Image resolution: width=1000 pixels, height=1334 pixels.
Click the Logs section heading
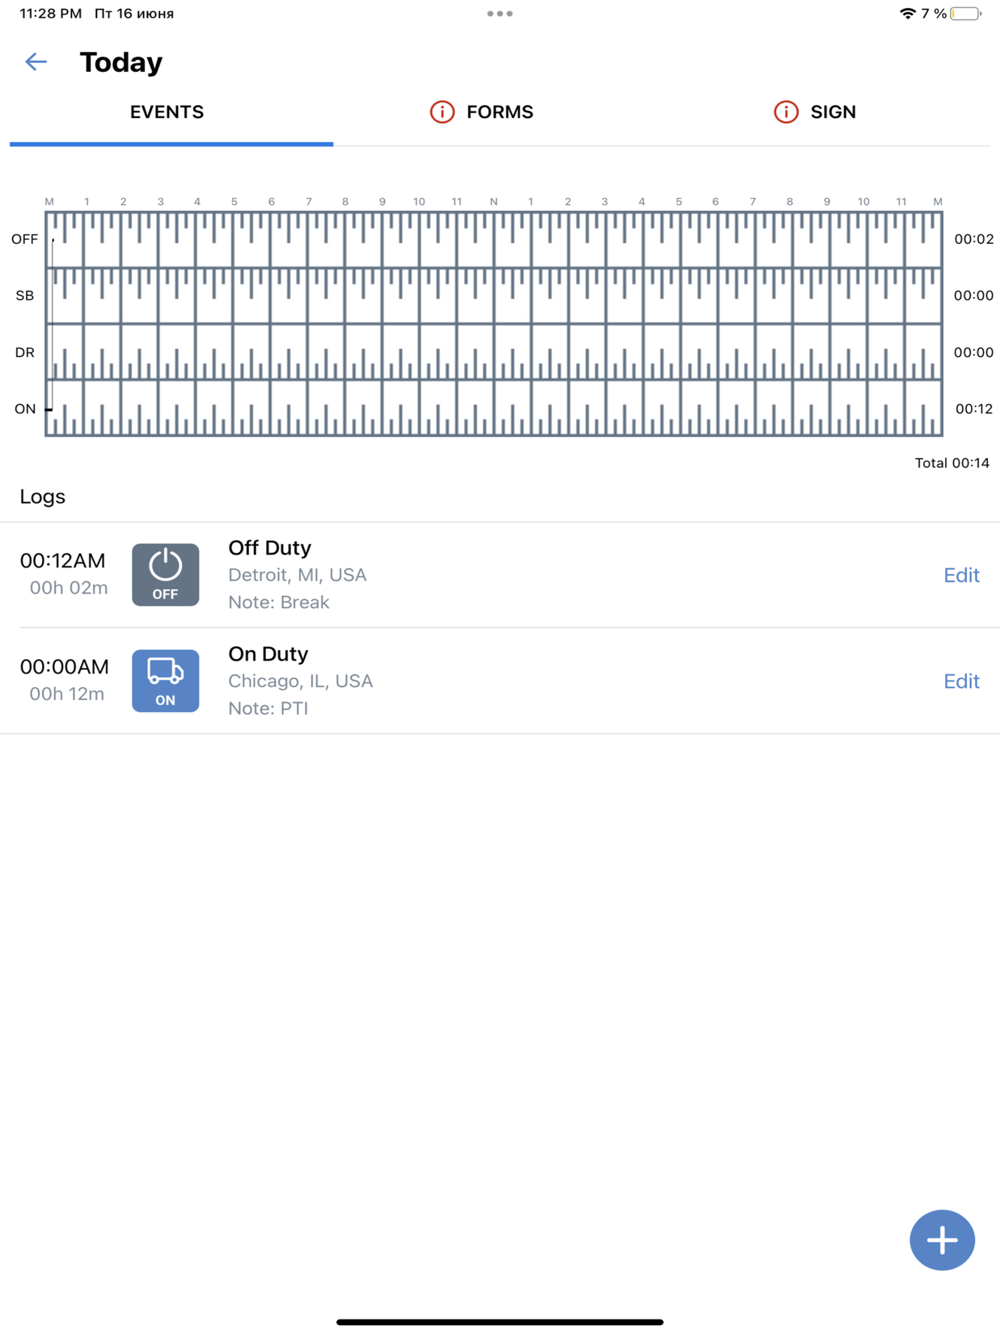pos(42,497)
